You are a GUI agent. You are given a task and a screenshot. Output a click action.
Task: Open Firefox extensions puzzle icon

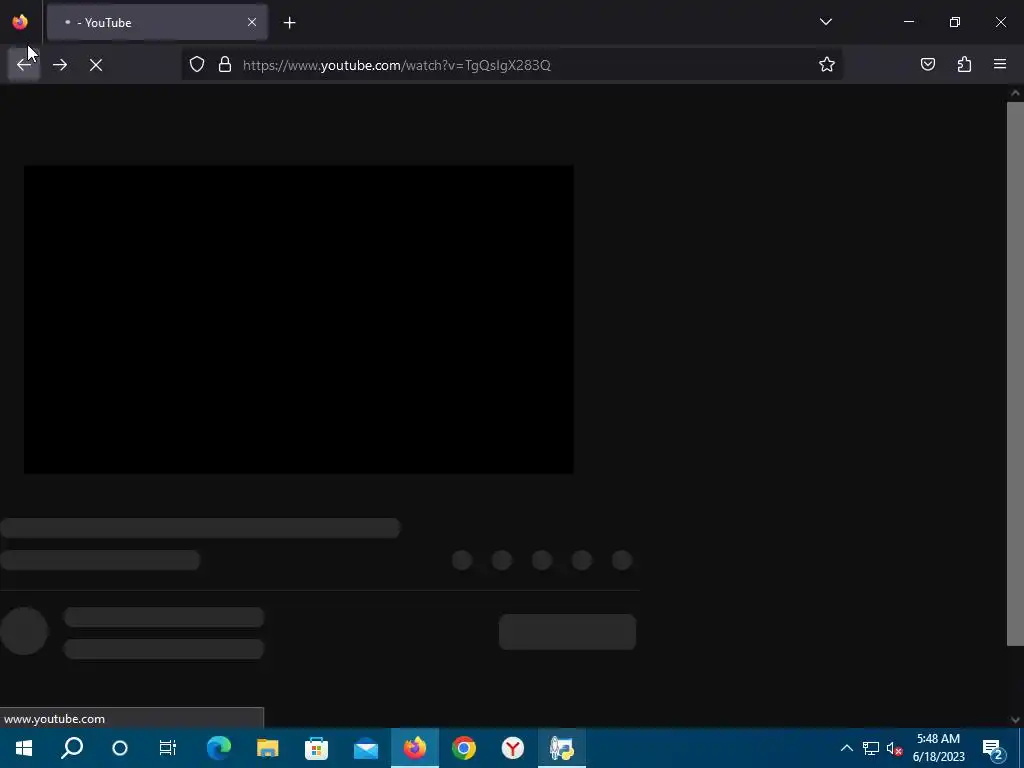964,64
